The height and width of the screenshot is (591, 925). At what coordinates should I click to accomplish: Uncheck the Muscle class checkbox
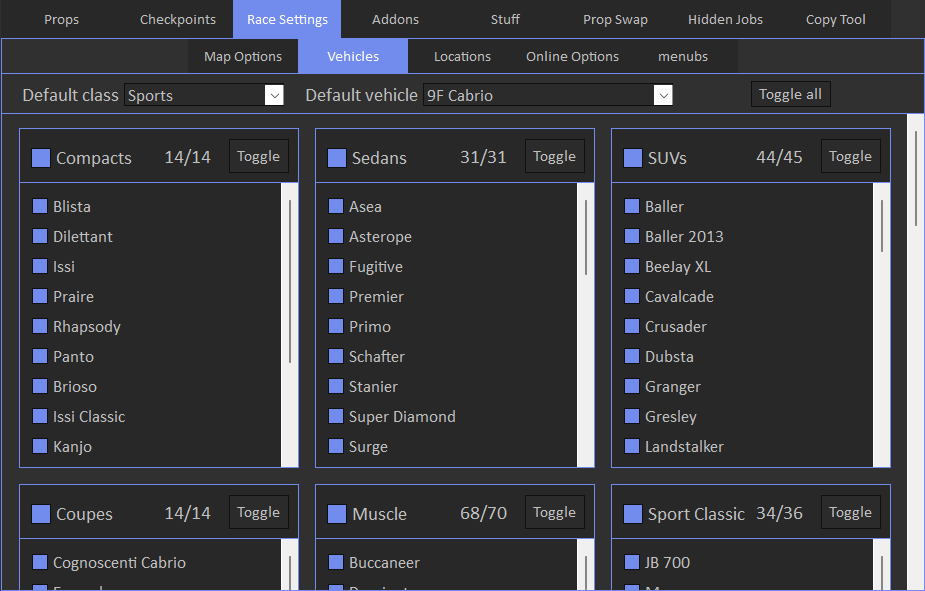(x=337, y=514)
